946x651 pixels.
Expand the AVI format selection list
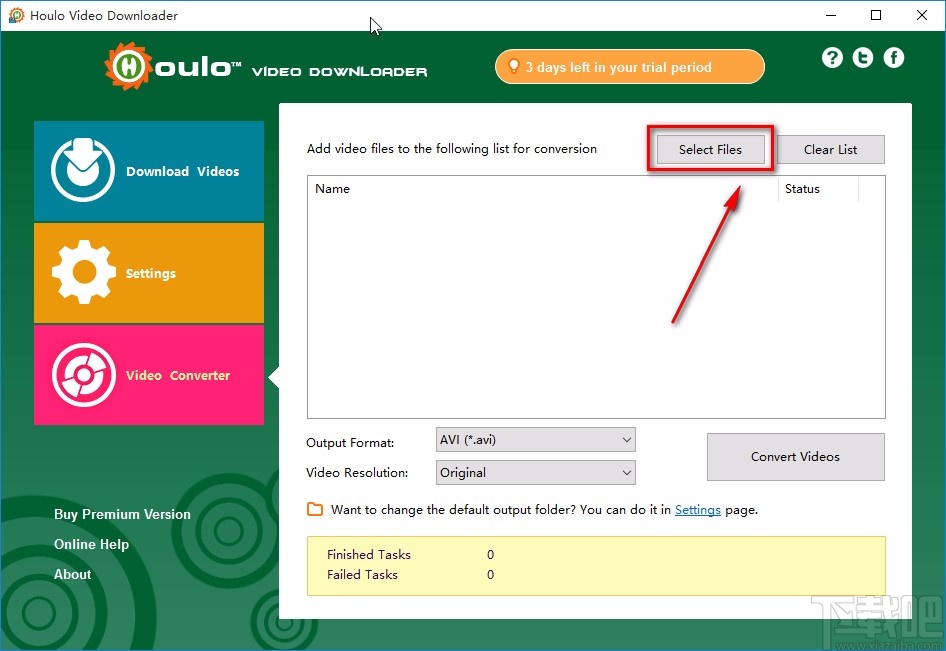point(626,439)
